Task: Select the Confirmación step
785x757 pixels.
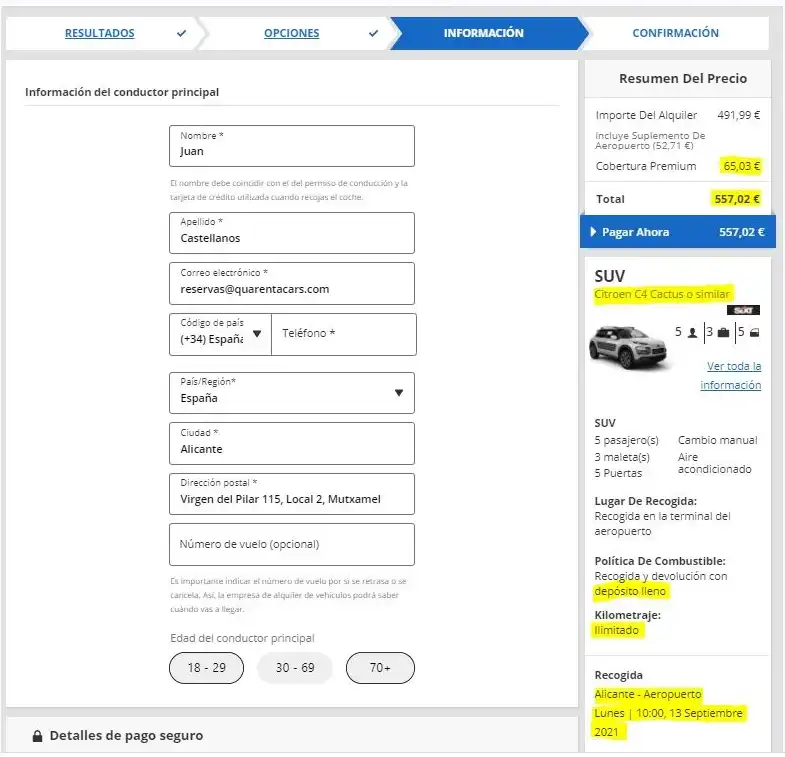Action: click(675, 33)
